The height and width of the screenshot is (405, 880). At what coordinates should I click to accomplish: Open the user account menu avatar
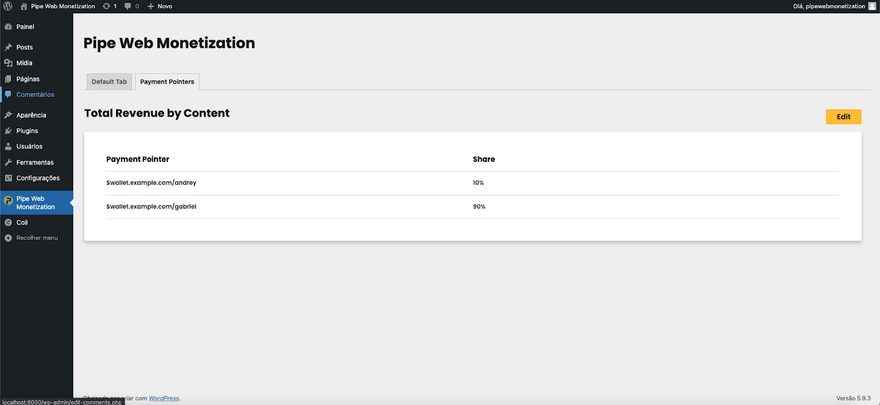point(871,6)
